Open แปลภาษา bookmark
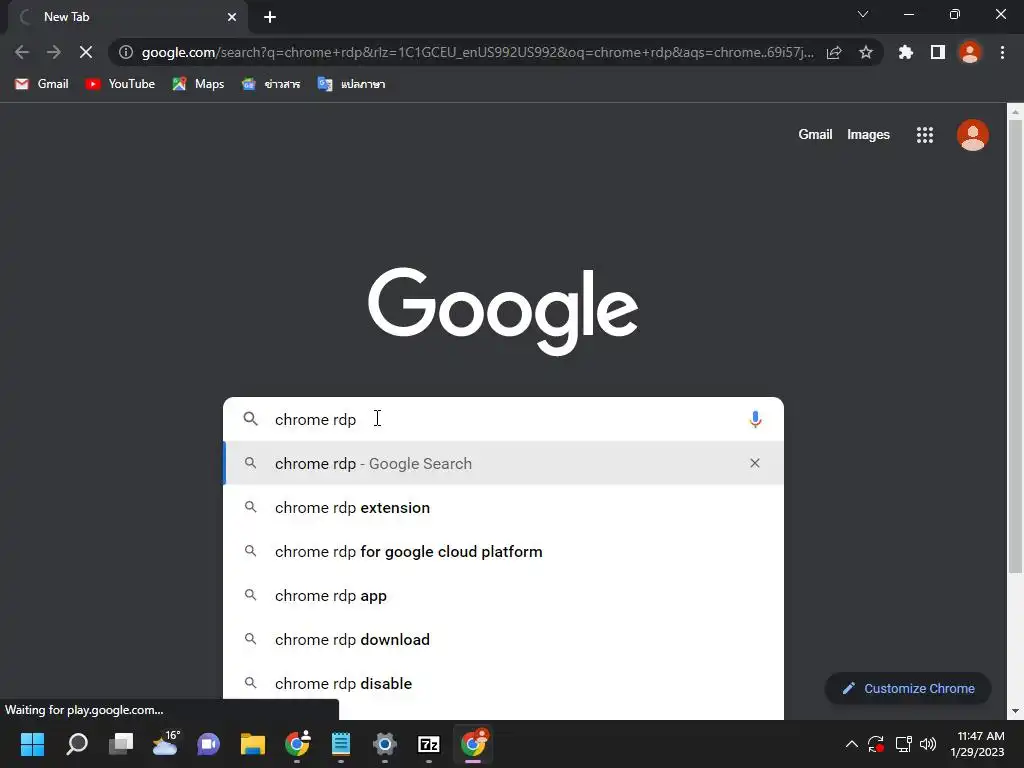 351,84
